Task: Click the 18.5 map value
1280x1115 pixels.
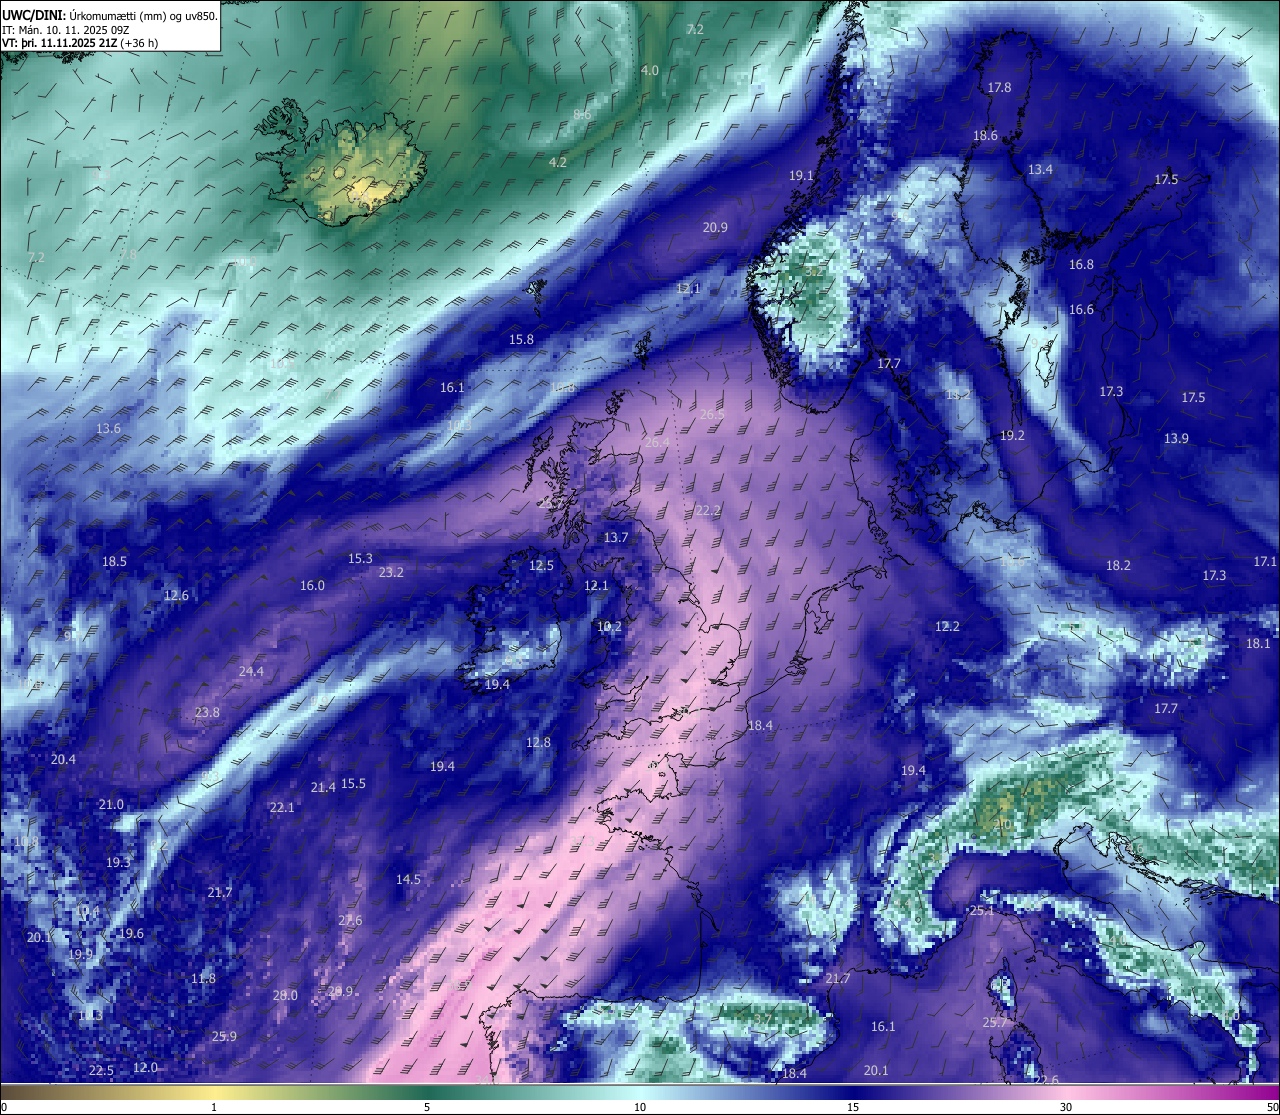Action: pyautogui.click(x=114, y=562)
